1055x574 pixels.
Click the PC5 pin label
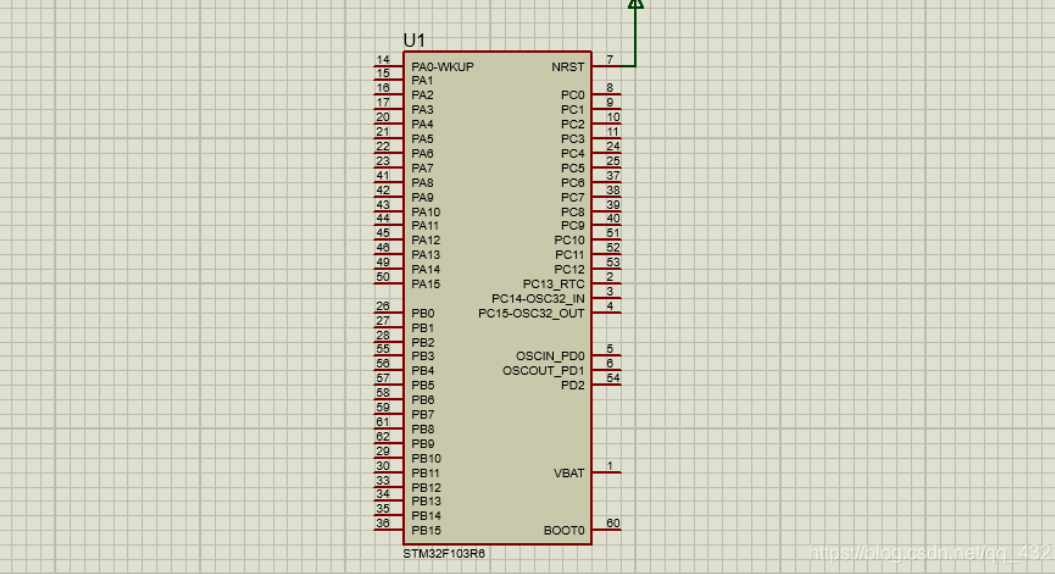[573, 168]
